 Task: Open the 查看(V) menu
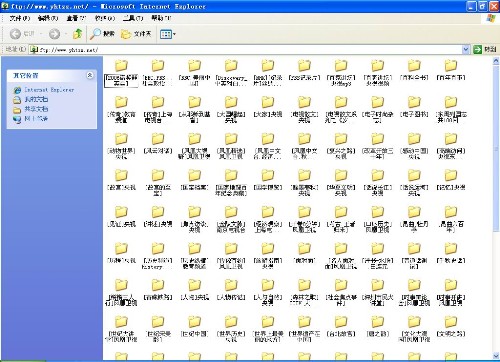pos(76,18)
